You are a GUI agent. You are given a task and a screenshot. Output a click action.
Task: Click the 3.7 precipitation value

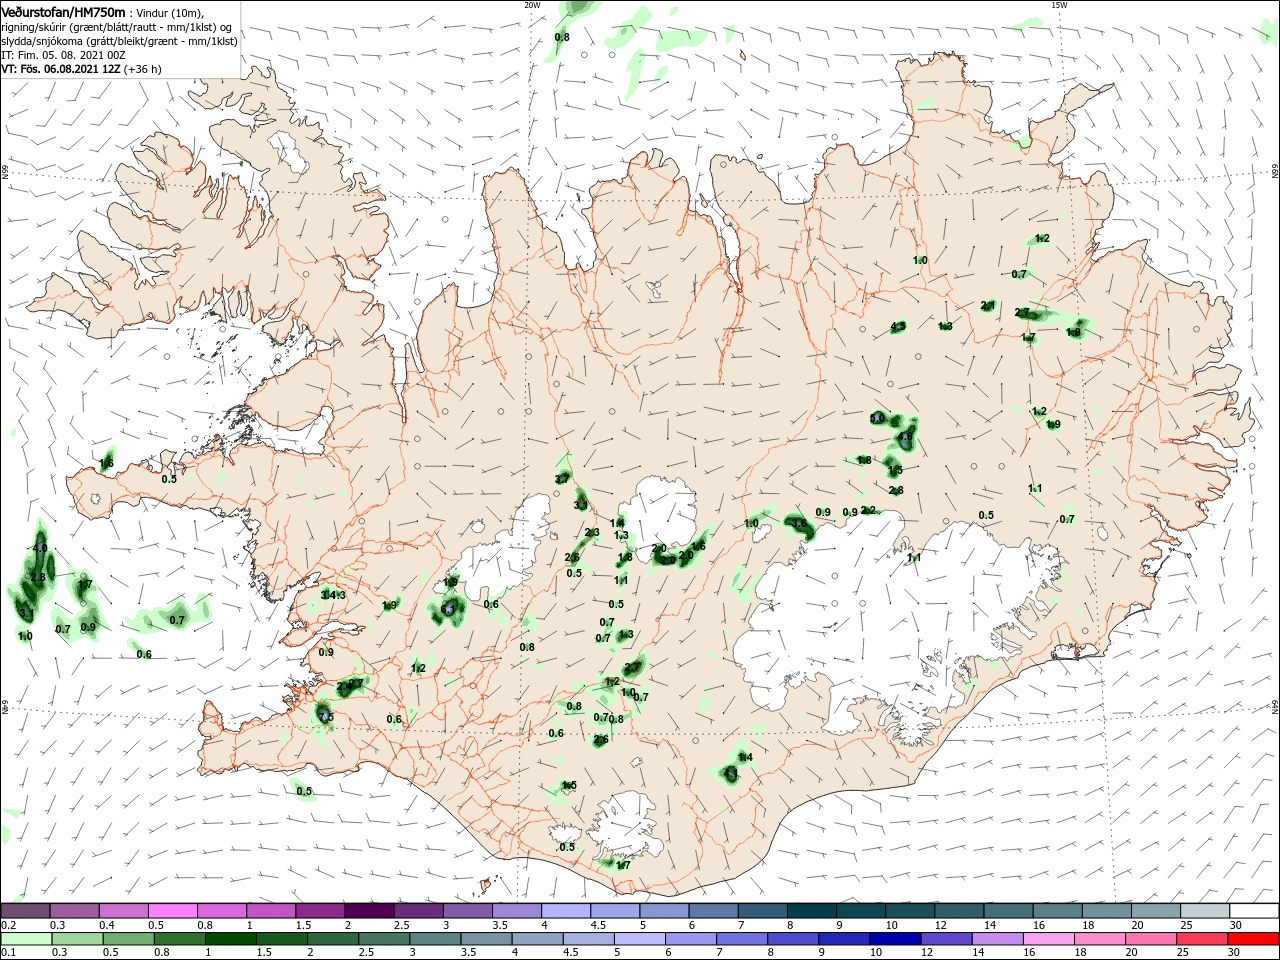(x=562, y=479)
